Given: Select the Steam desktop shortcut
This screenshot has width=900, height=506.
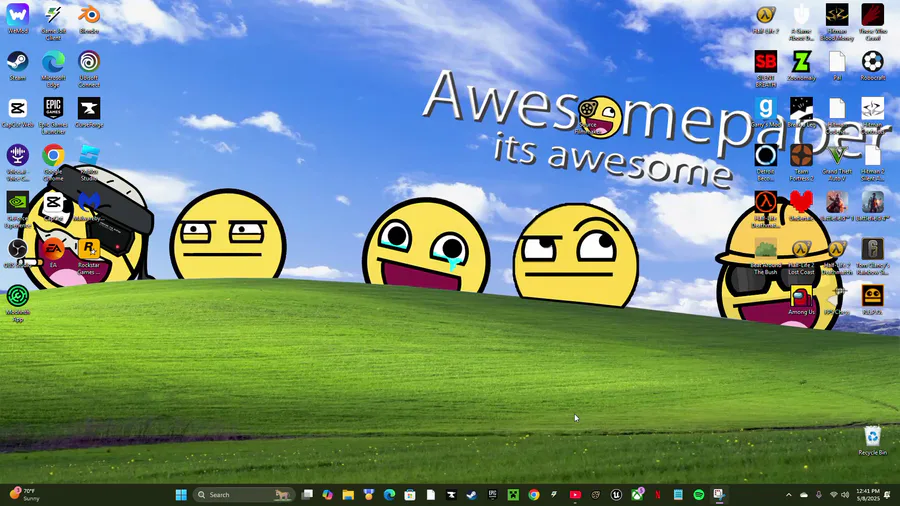Looking at the screenshot, I should pos(18,66).
